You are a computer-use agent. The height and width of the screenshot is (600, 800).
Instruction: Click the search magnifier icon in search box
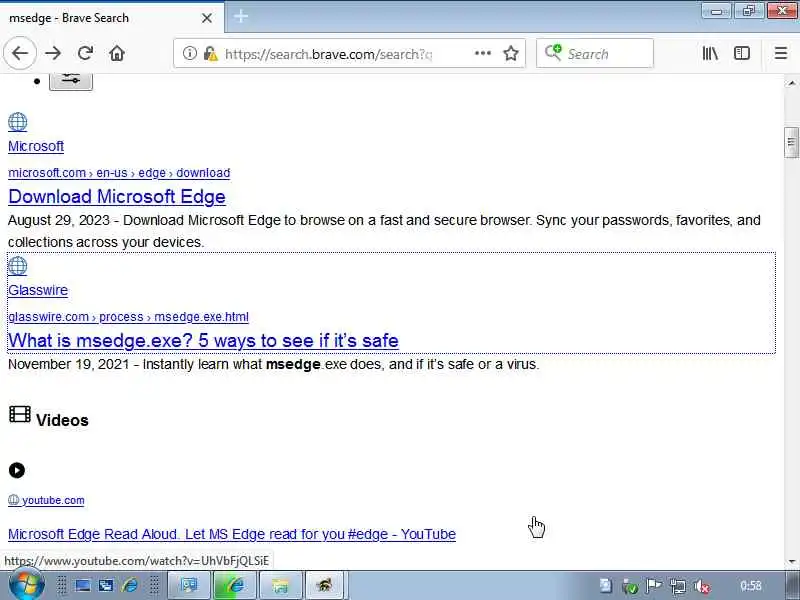point(553,53)
